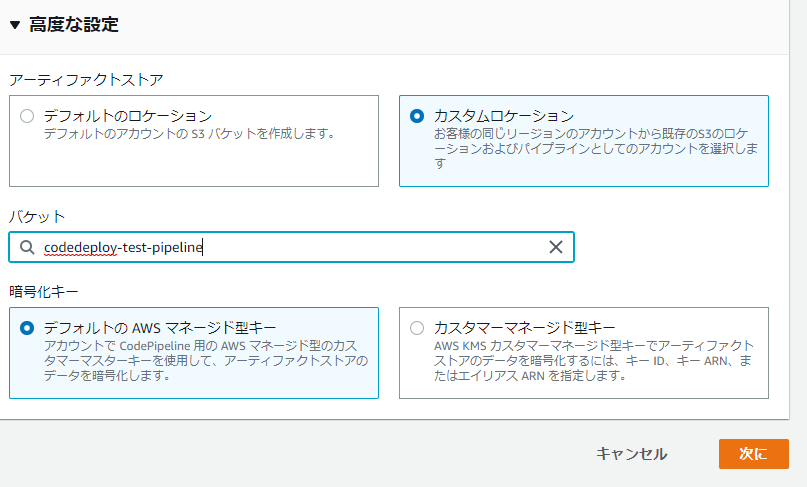
Task: Click the 高度な設定 heading text
Action: click(74, 24)
